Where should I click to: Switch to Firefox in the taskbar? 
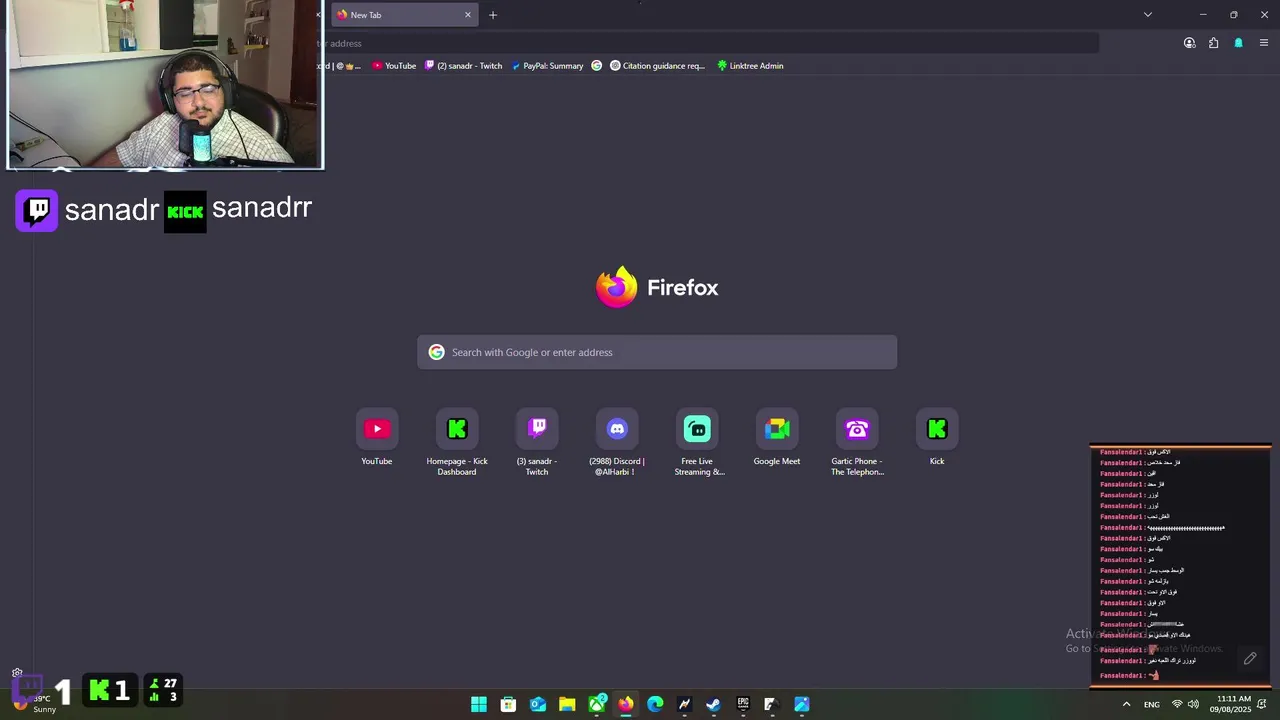tap(626, 704)
